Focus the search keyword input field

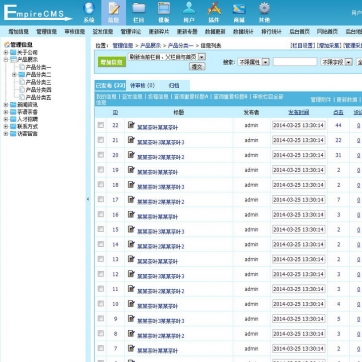[x=295, y=62]
